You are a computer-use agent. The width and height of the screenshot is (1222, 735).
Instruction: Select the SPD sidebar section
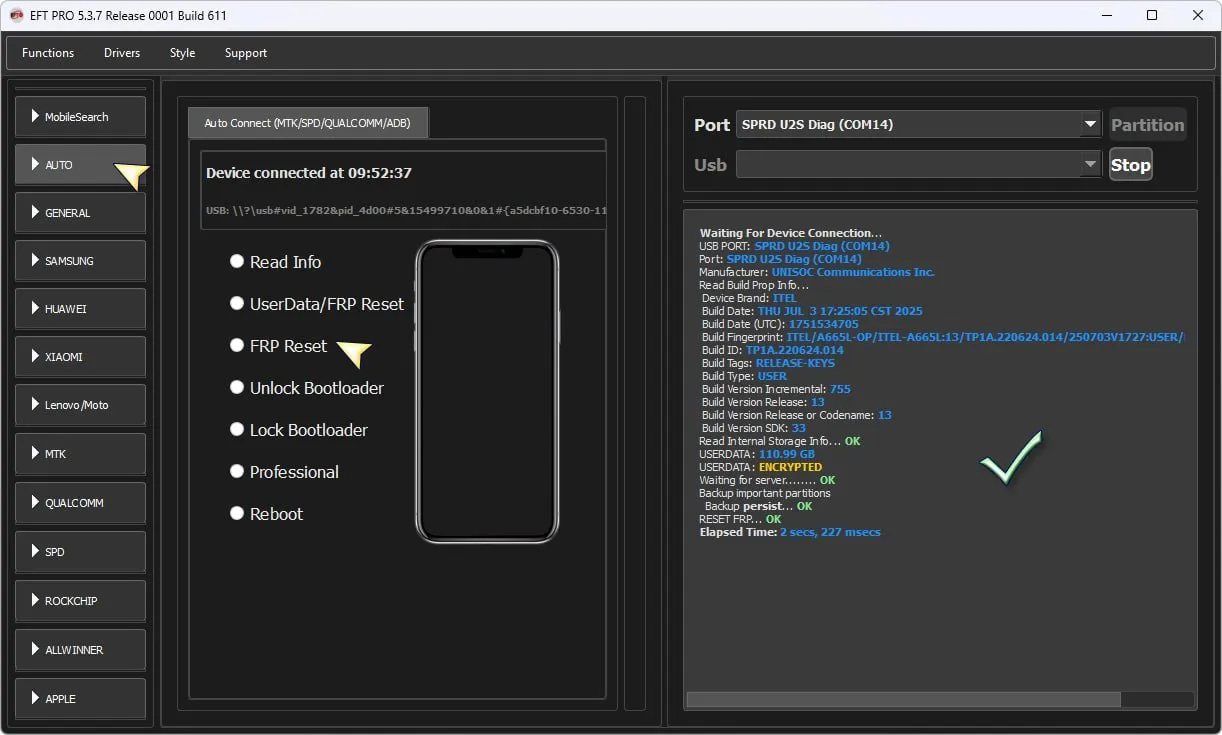80,552
